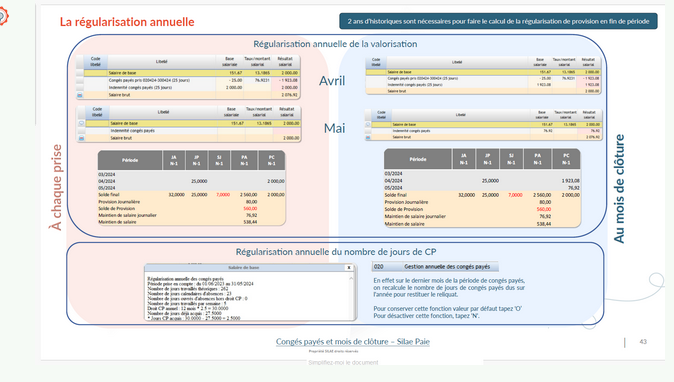Screen dimensions: 674x382
Task: Click the '2 ans d'historiques sont nécessaires' banner
Action: point(498,21)
